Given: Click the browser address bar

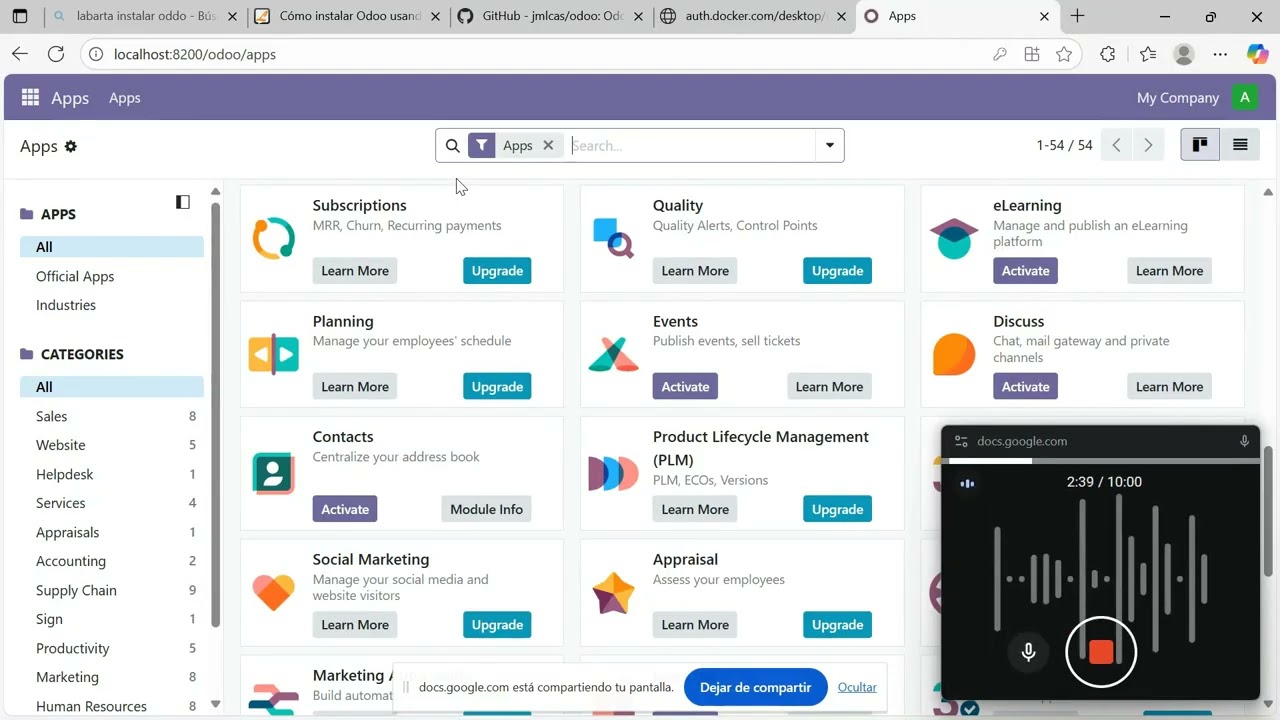Looking at the screenshot, I should point(540,54).
